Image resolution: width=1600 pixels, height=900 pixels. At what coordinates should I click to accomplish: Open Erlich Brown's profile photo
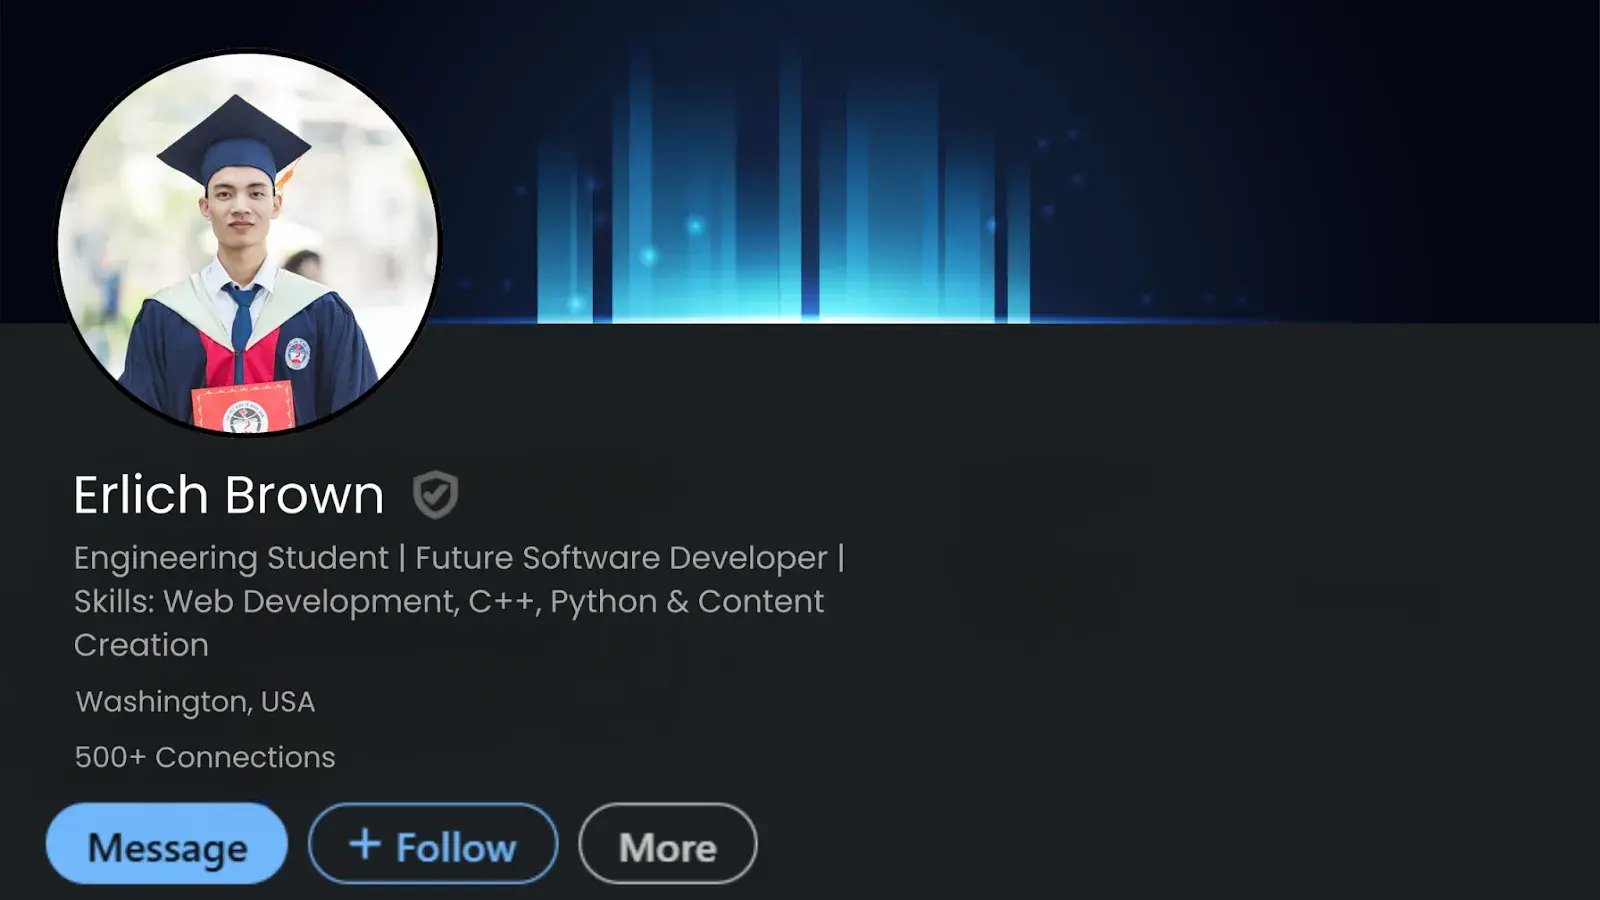coord(247,243)
